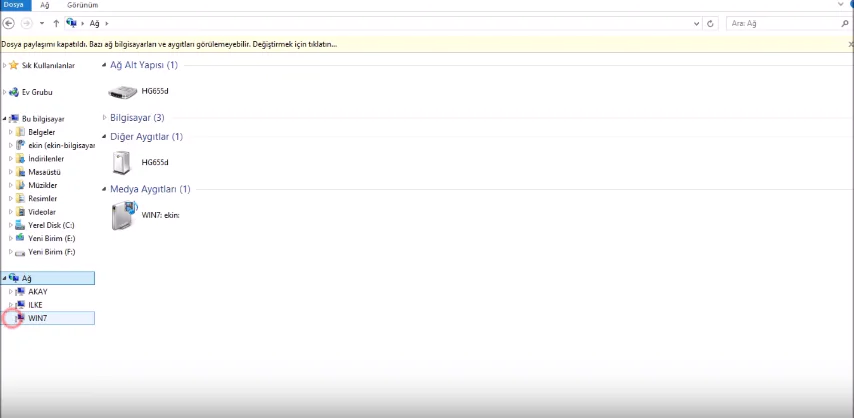
Task: Click the ILKE computer icon
Action: (x=20, y=305)
